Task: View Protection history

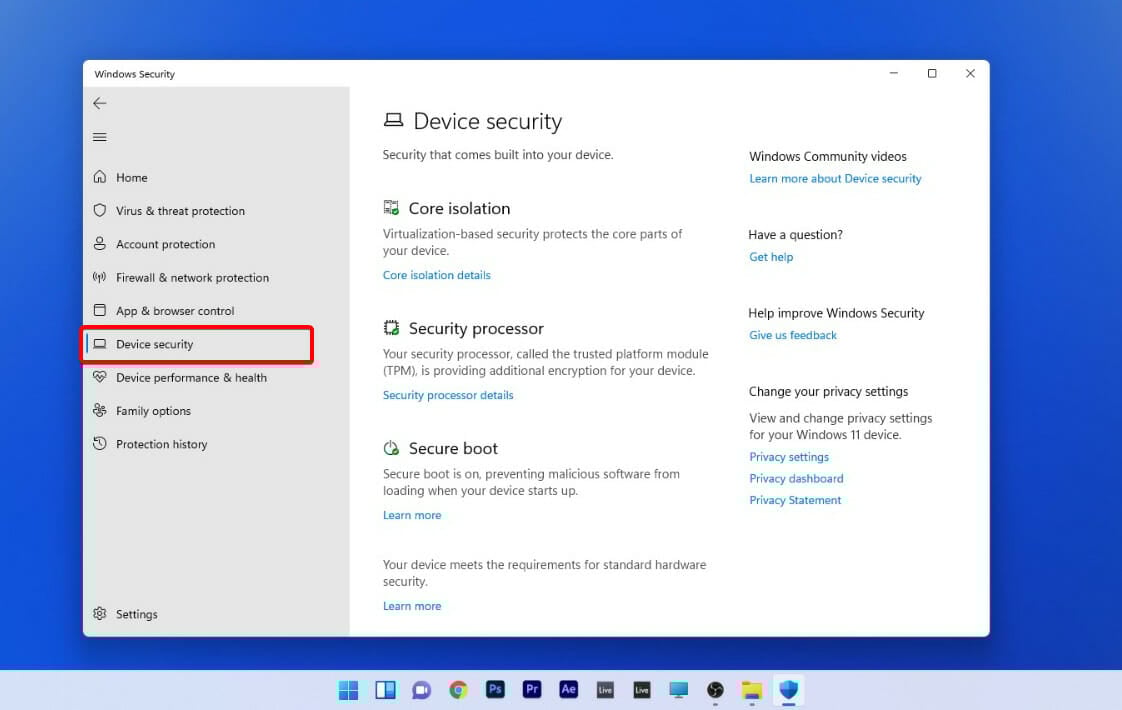Action: [161, 444]
